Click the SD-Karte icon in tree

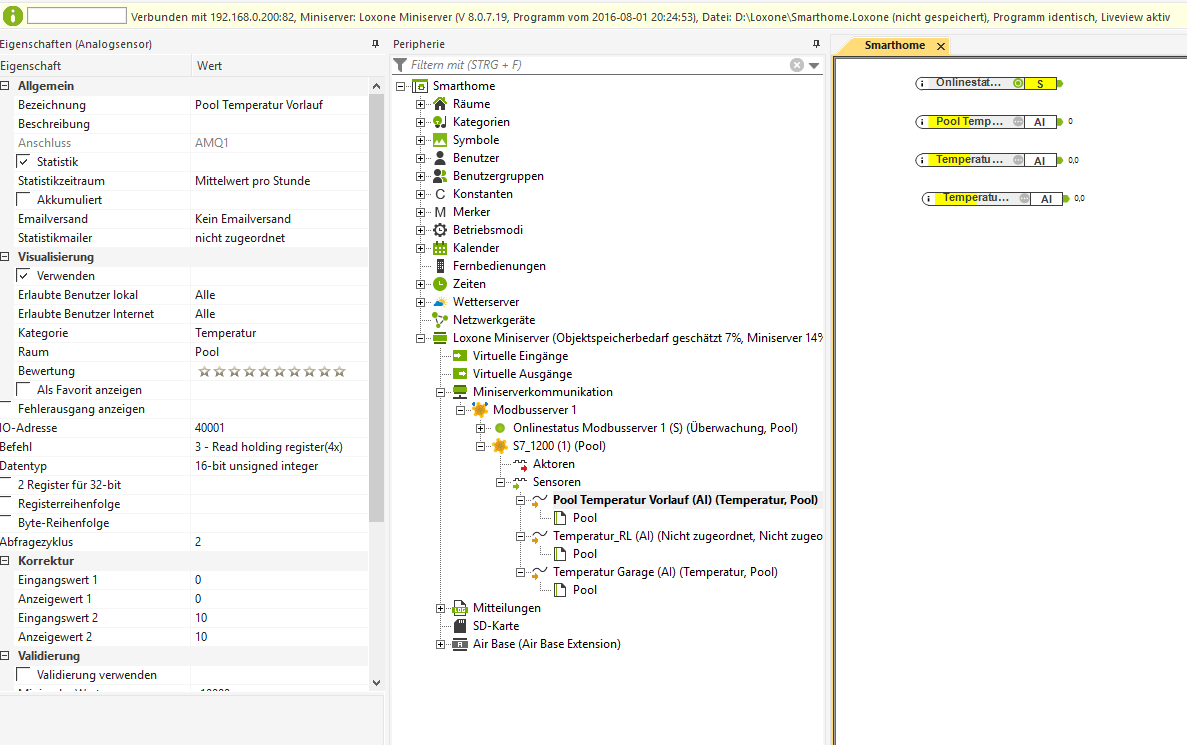[460, 626]
